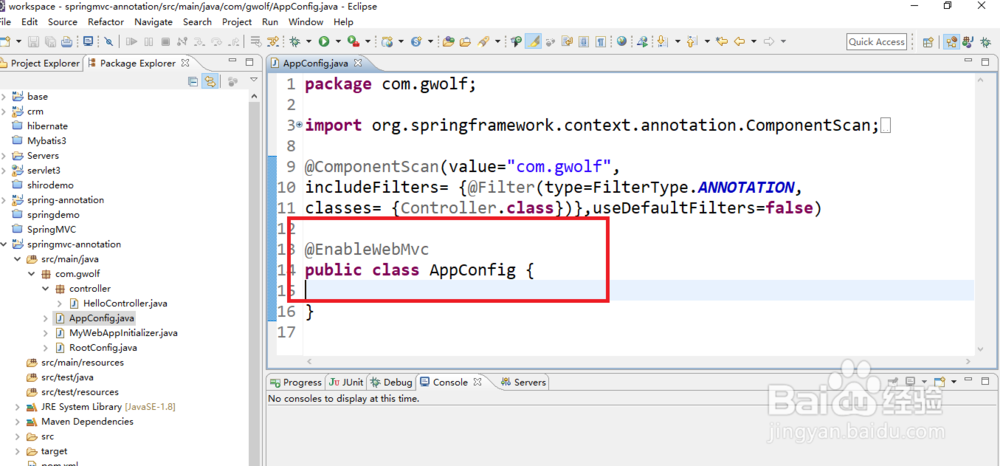Select the spring-annotation project
The image size is (1000, 466).
pos(65,200)
